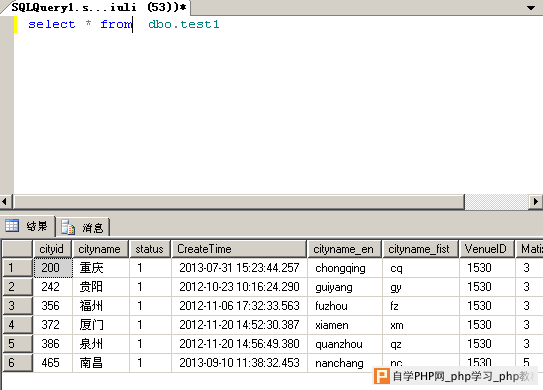
Task: Click the cityid cell 386
Action: tap(53, 344)
